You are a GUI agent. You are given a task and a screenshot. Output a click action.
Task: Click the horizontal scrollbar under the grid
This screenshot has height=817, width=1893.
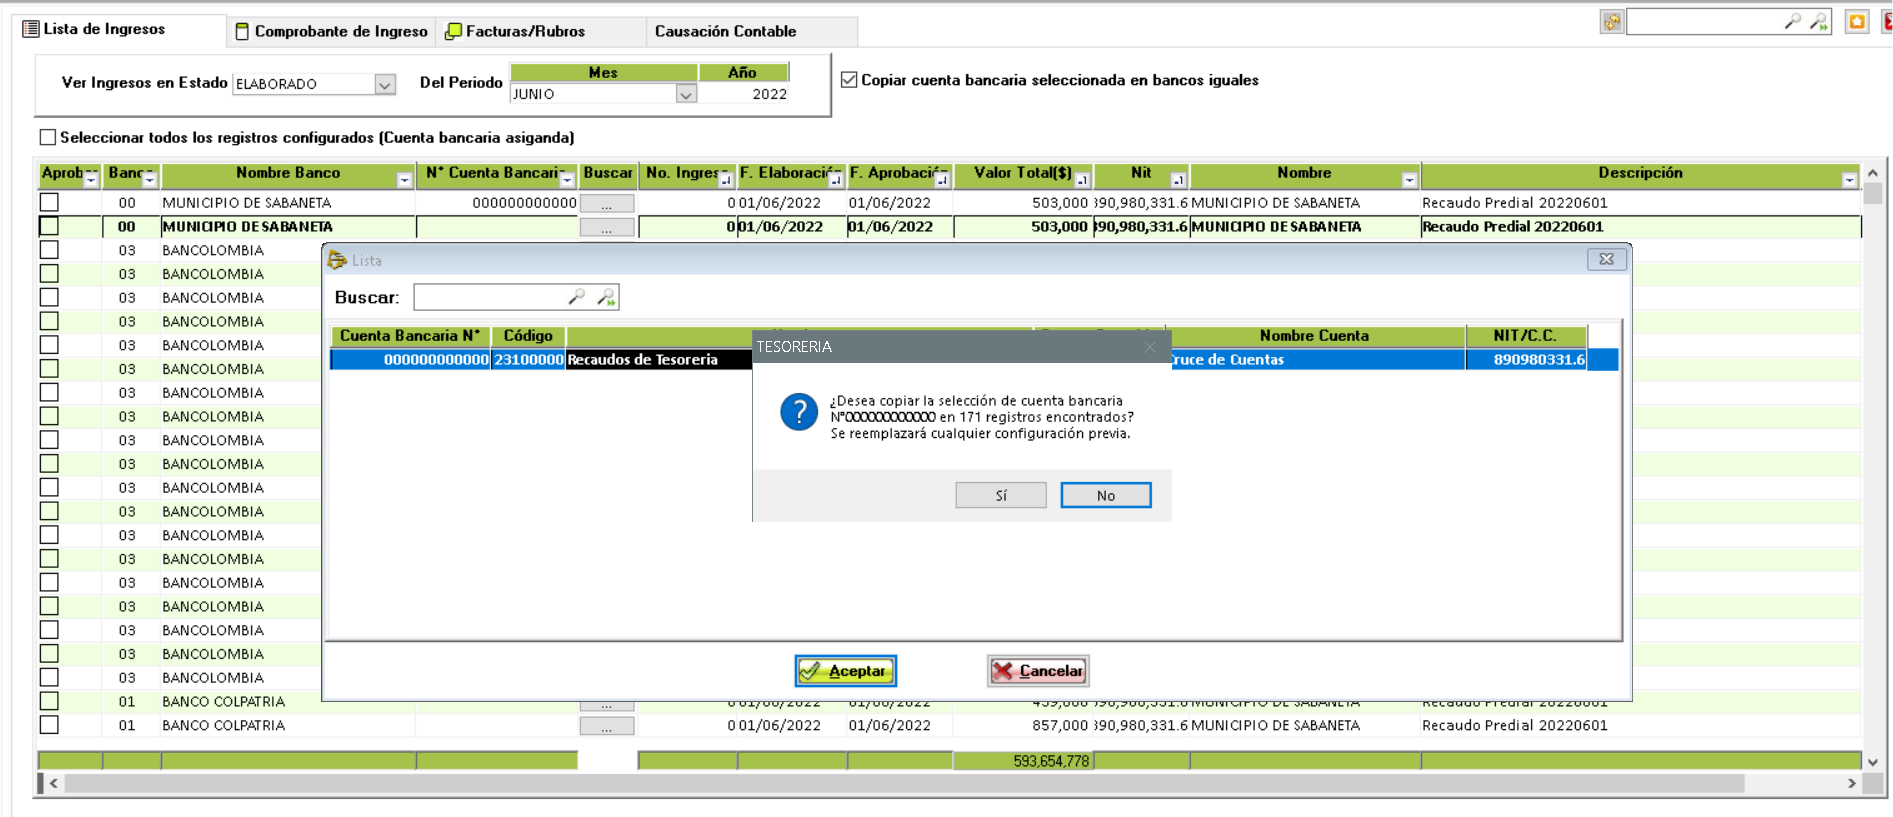click(900, 783)
